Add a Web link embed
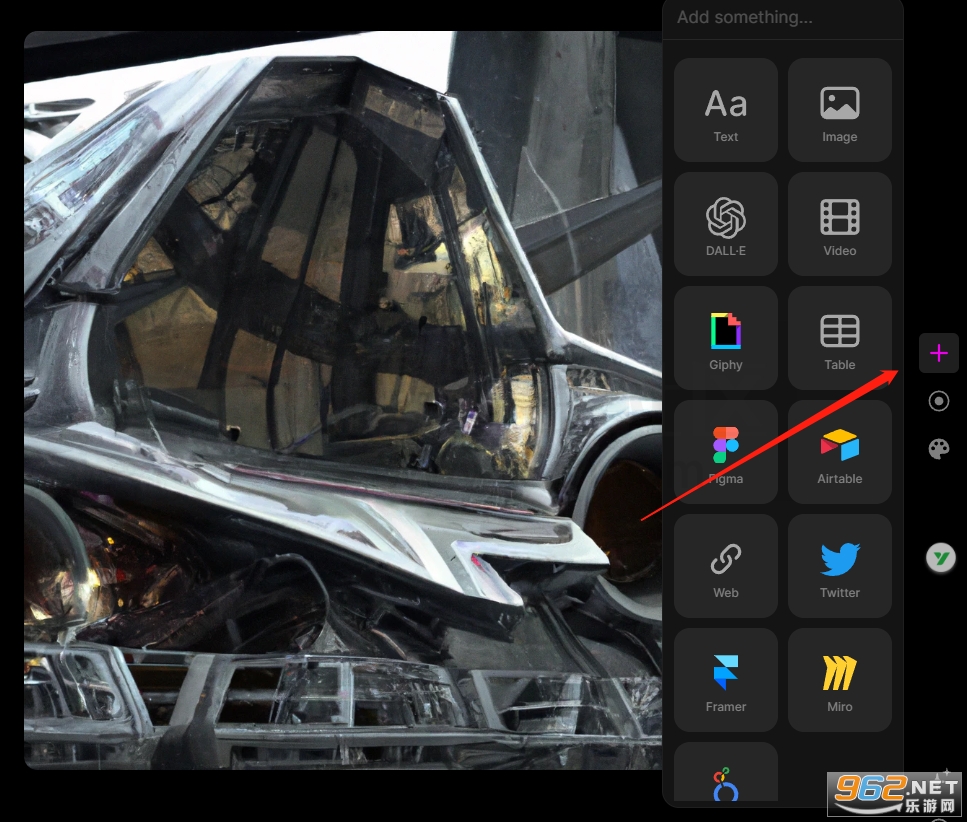 tap(726, 567)
